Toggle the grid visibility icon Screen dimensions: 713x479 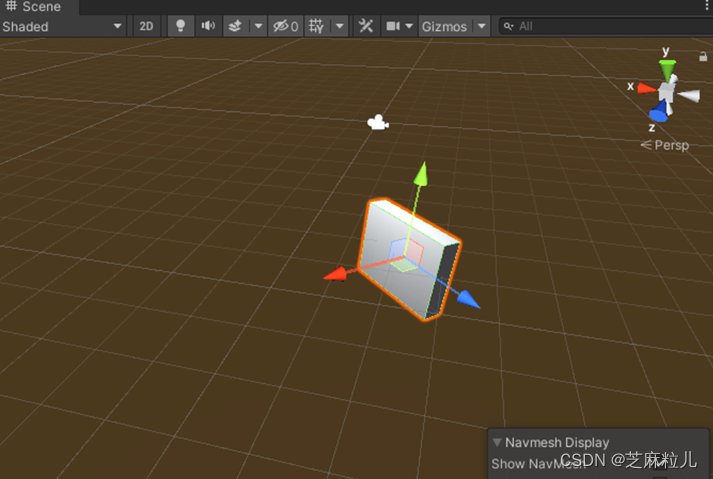coord(316,26)
